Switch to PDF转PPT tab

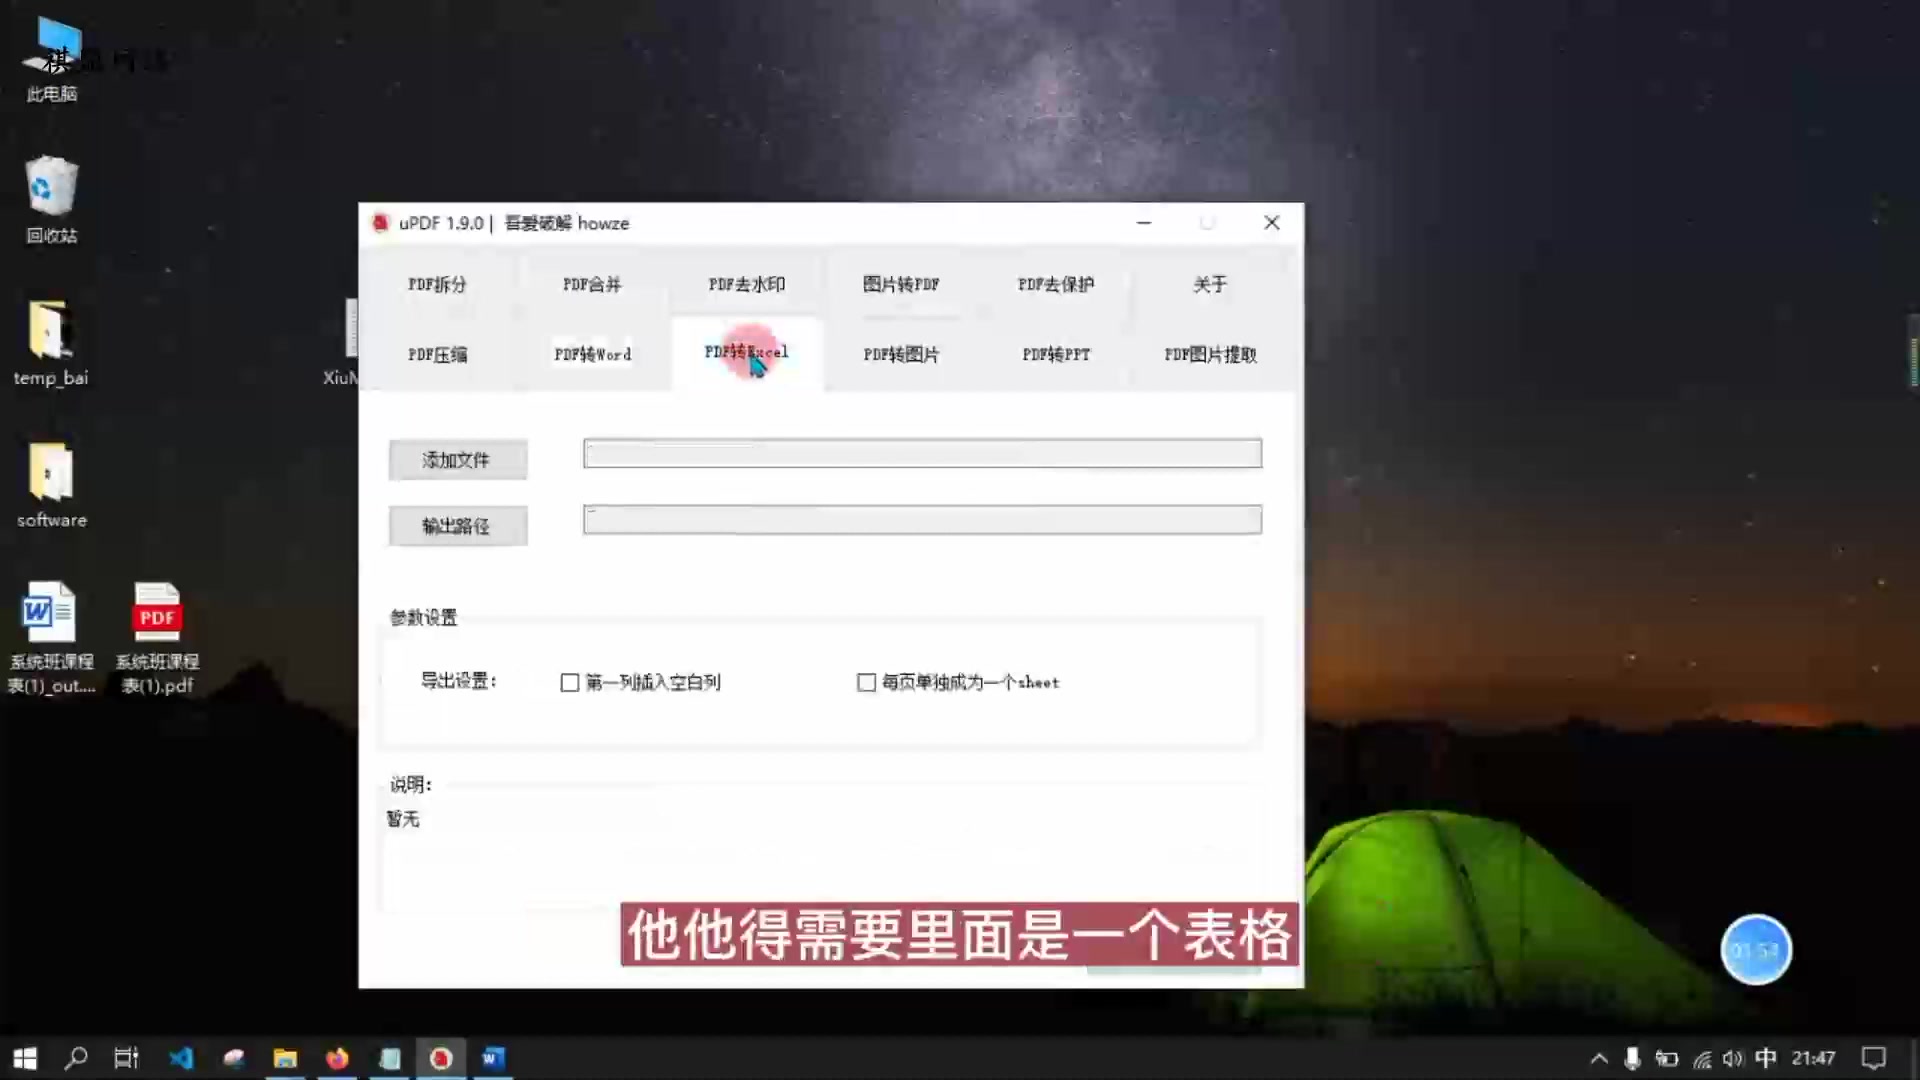pyautogui.click(x=1055, y=353)
